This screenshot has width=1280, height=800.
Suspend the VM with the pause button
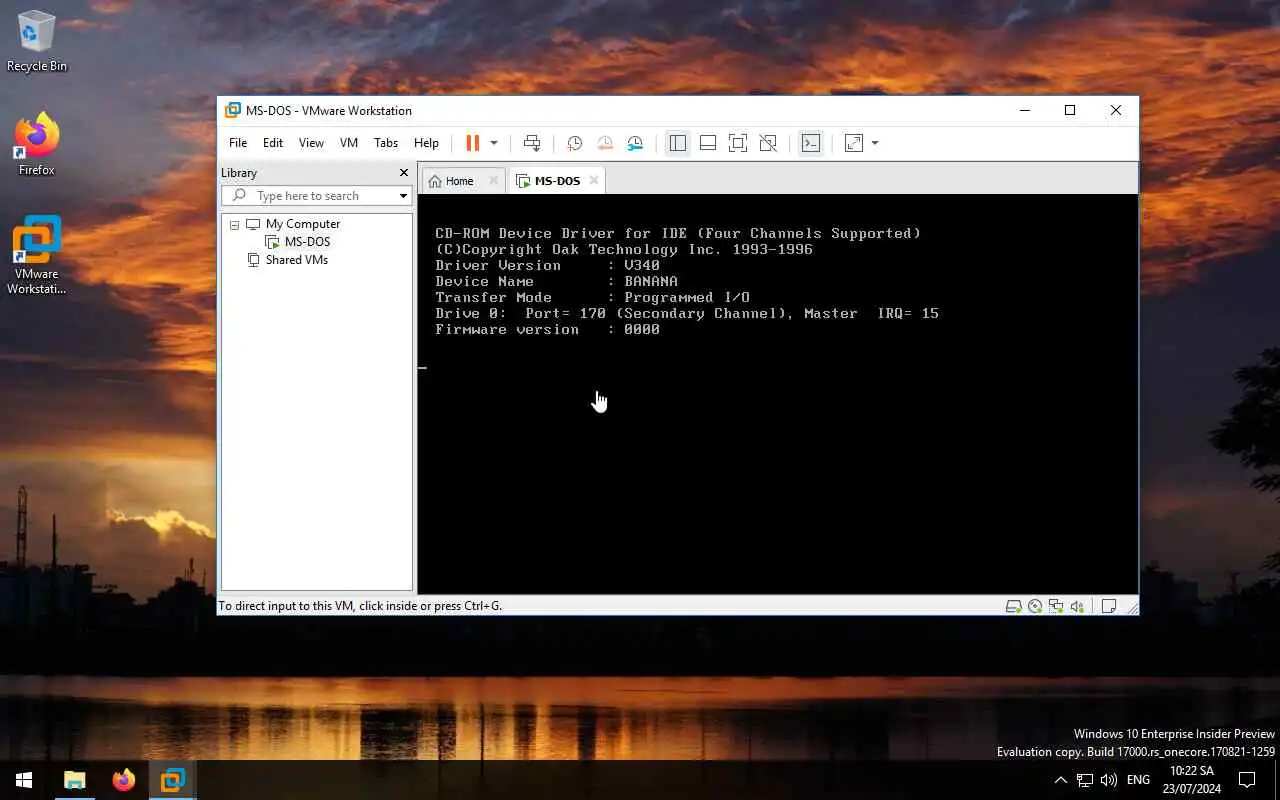473,143
